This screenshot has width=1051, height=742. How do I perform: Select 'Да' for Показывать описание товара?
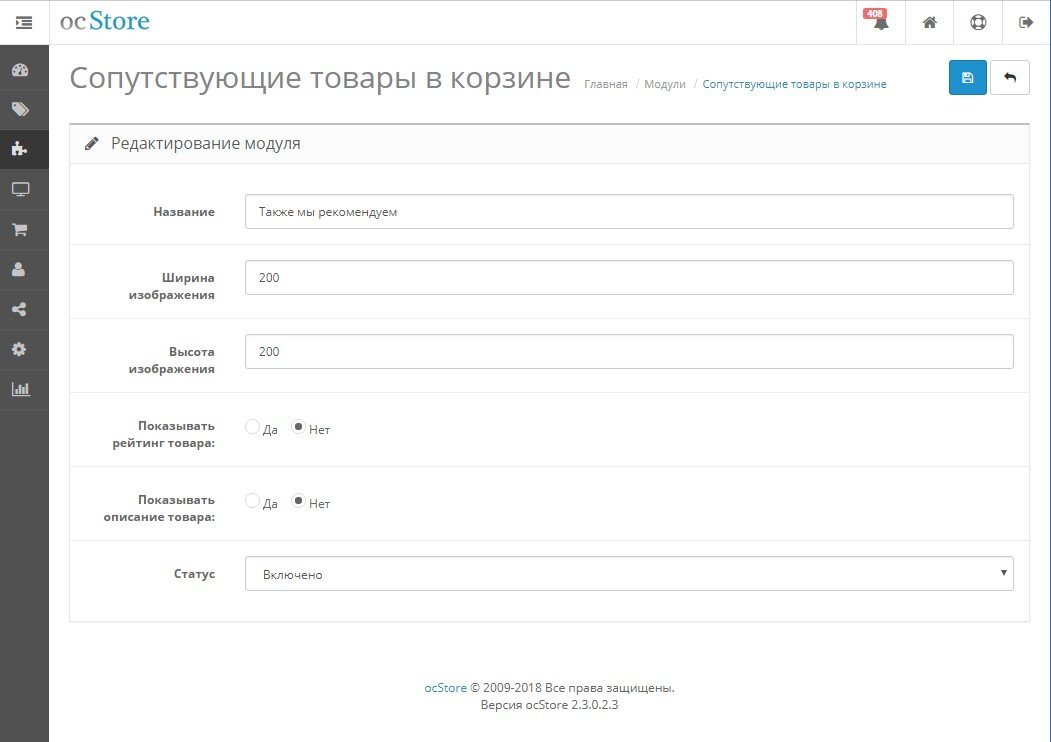point(252,501)
